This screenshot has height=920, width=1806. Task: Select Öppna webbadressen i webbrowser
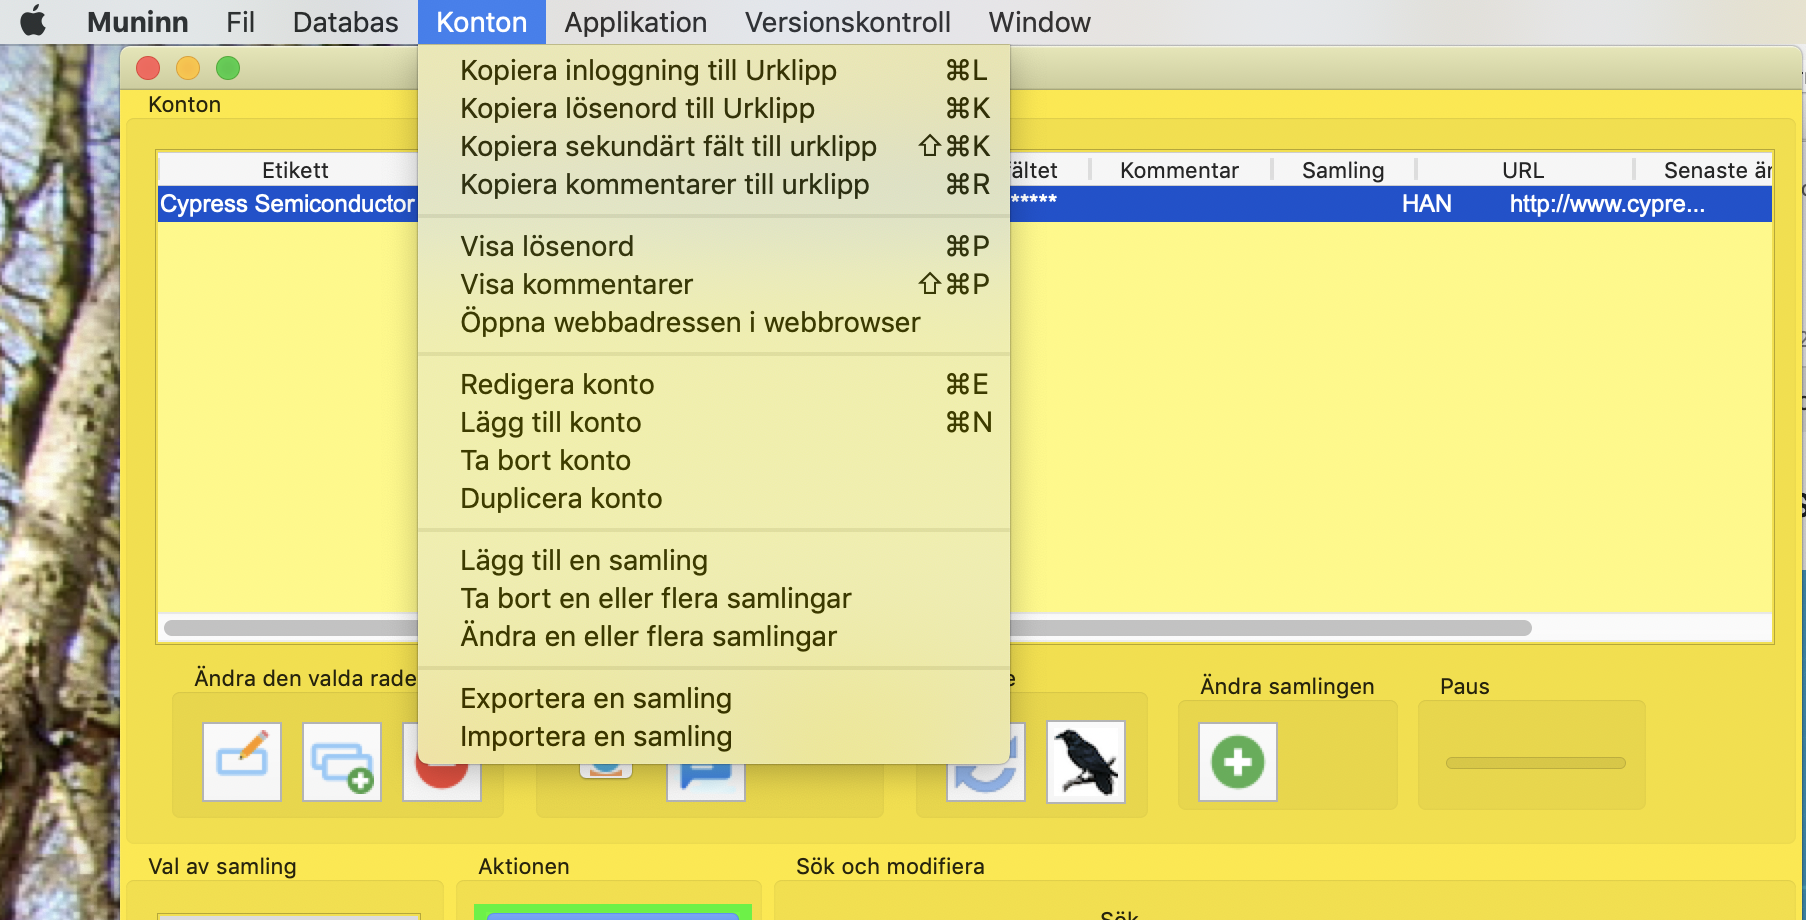click(x=690, y=322)
